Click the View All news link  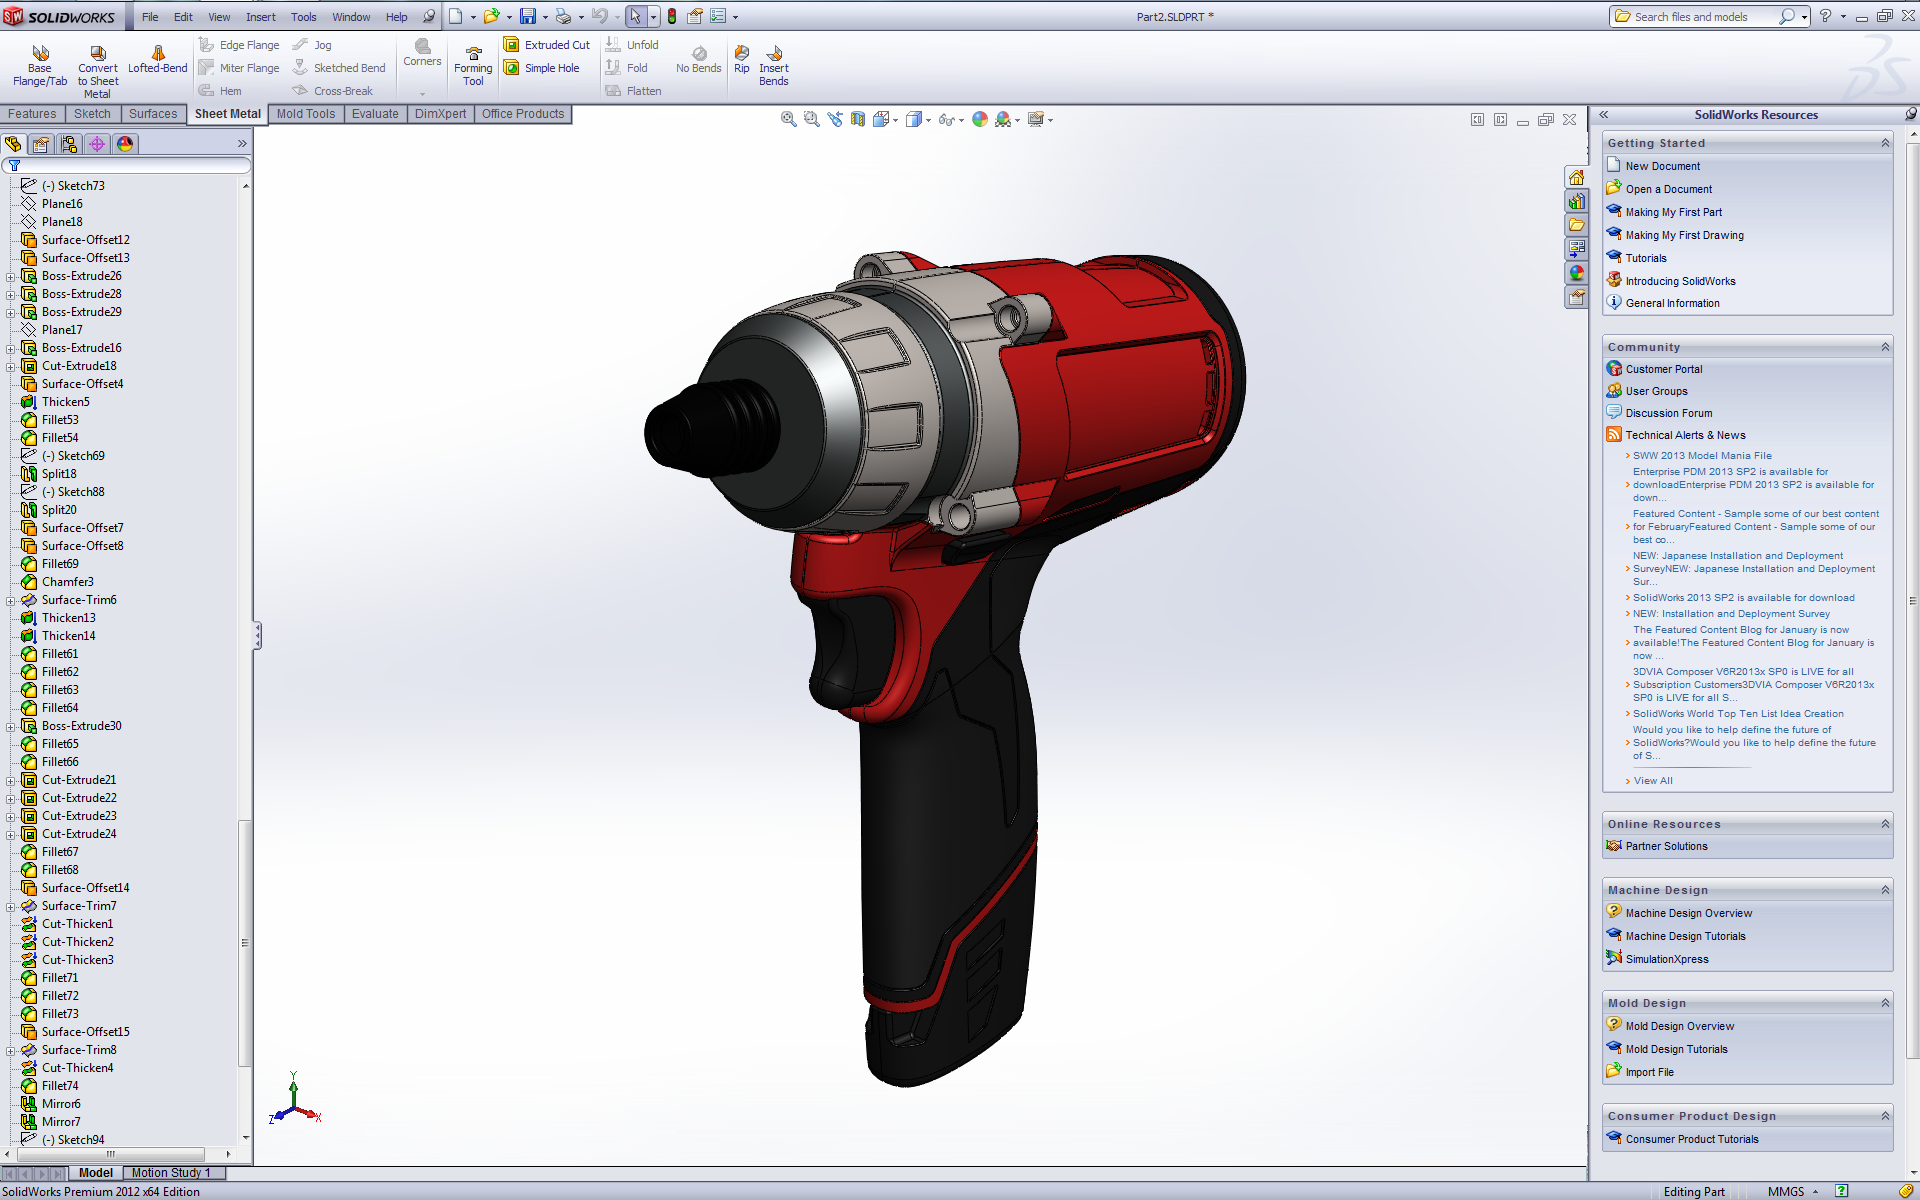pos(1652,780)
